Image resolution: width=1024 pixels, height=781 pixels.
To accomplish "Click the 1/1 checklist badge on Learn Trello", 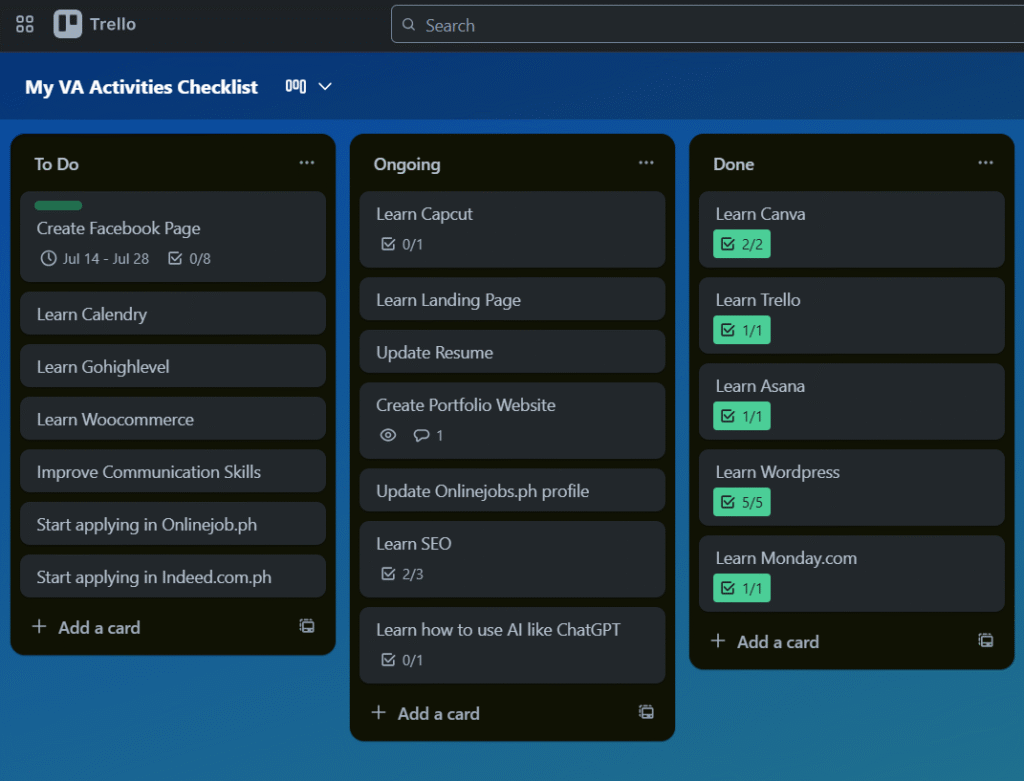I will [742, 330].
